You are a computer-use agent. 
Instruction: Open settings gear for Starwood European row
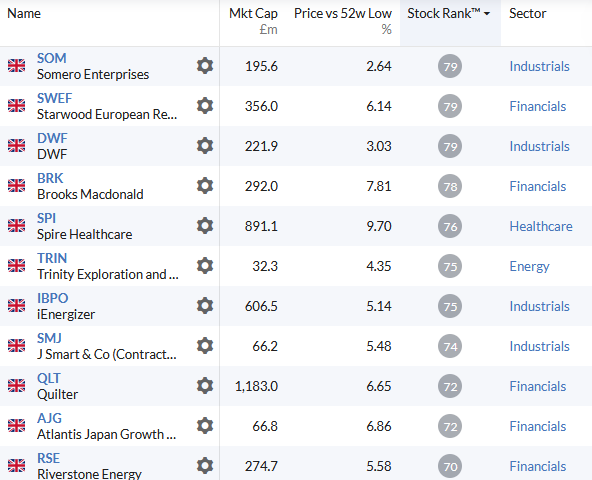(x=205, y=106)
